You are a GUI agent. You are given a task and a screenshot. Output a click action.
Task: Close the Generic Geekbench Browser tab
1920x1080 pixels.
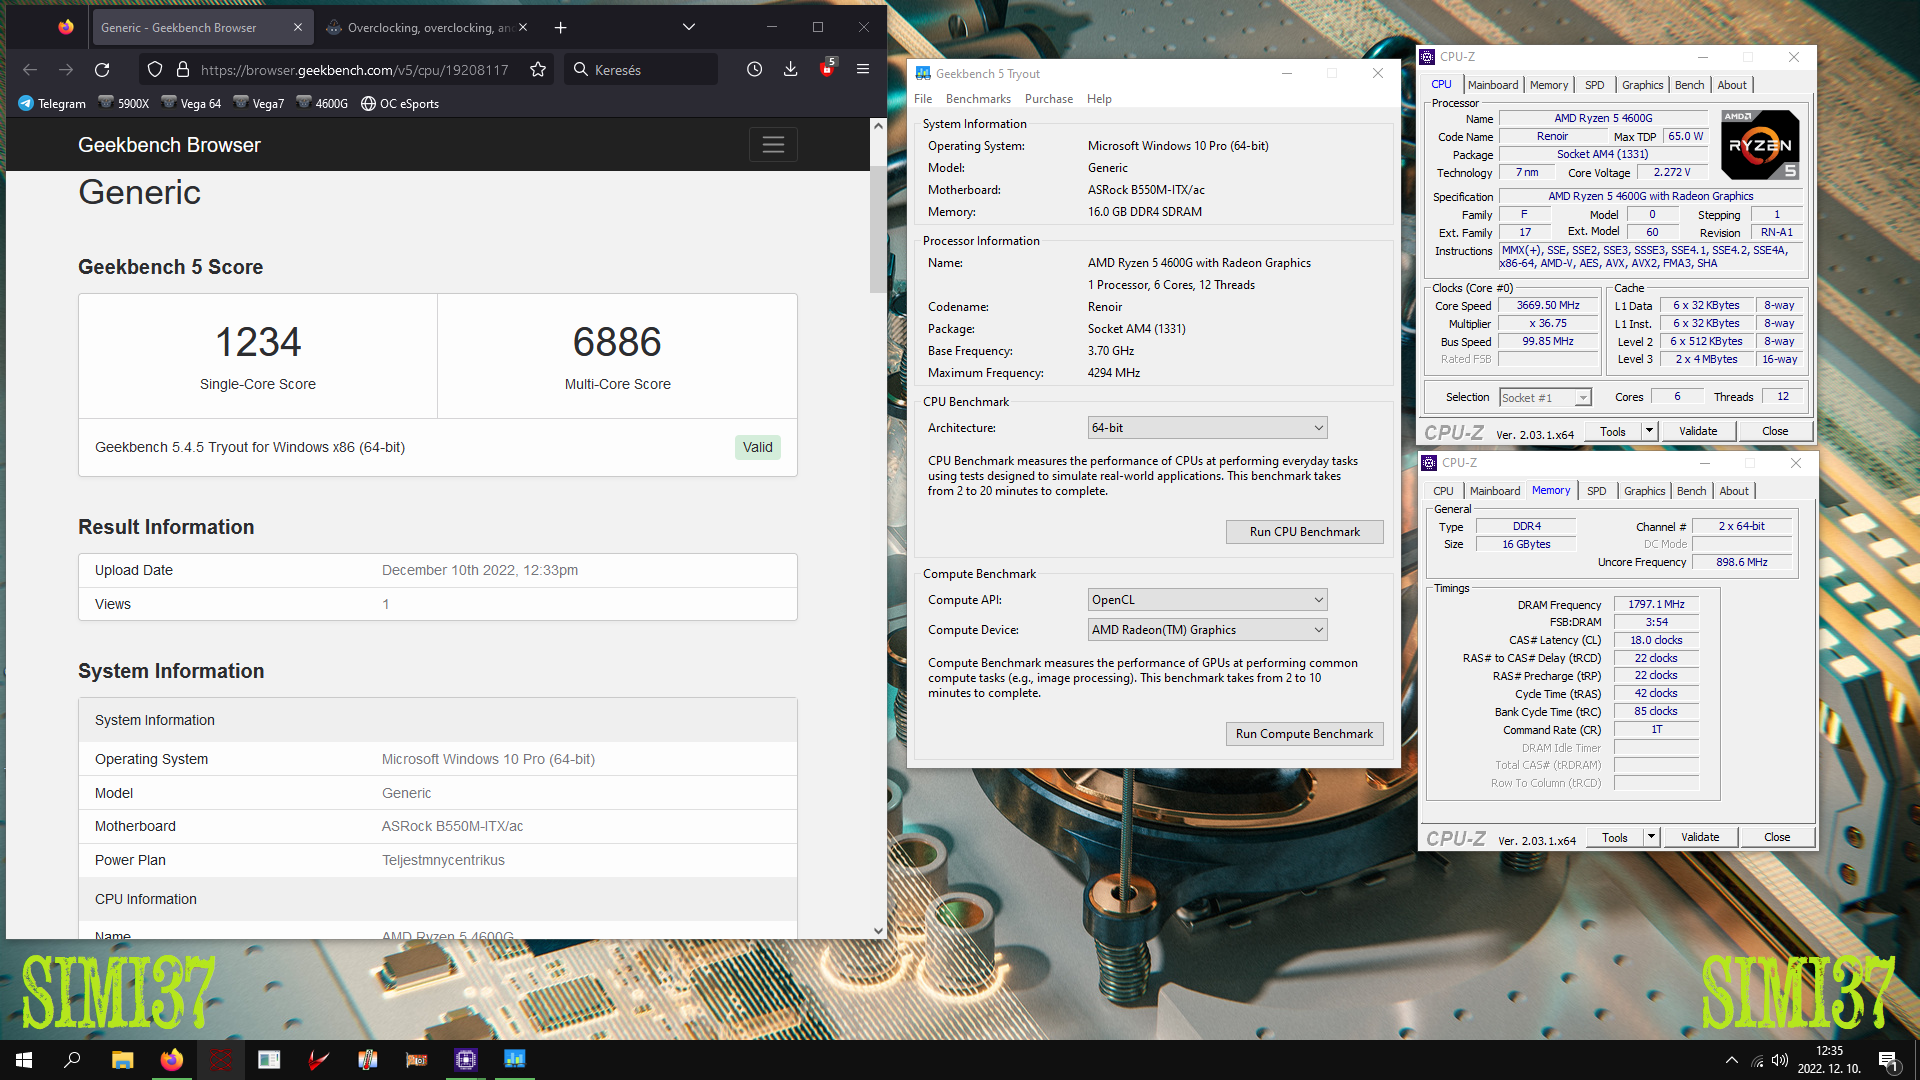[298, 28]
